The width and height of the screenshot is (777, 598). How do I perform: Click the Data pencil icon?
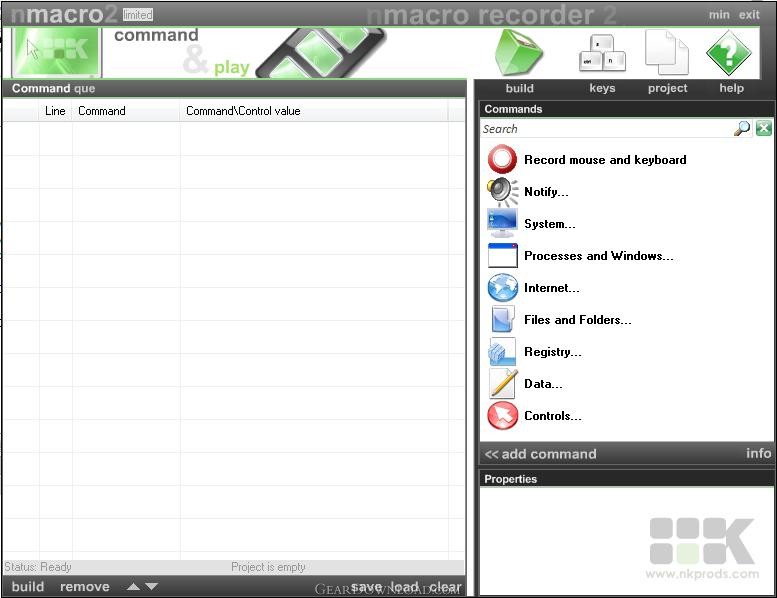tap(503, 383)
